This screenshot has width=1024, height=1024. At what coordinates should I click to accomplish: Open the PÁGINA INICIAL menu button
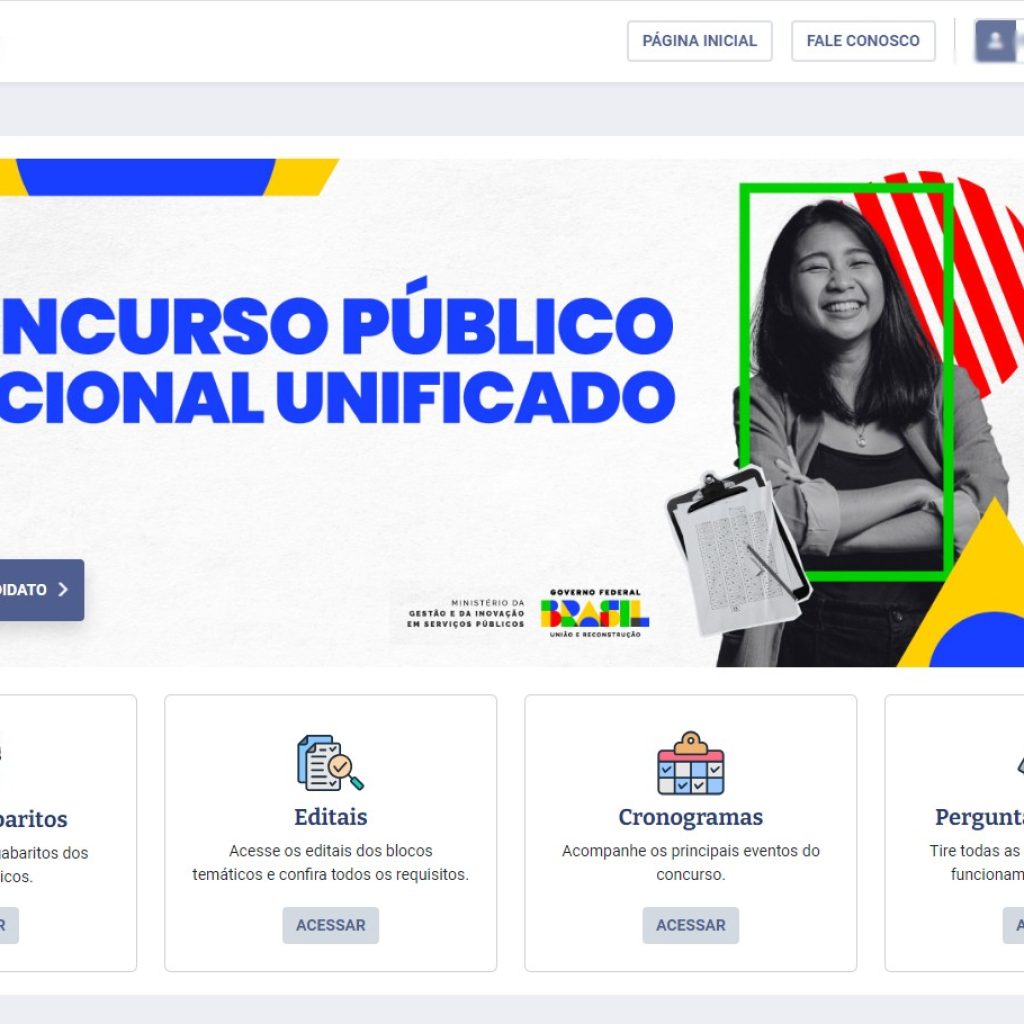[699, 41]
